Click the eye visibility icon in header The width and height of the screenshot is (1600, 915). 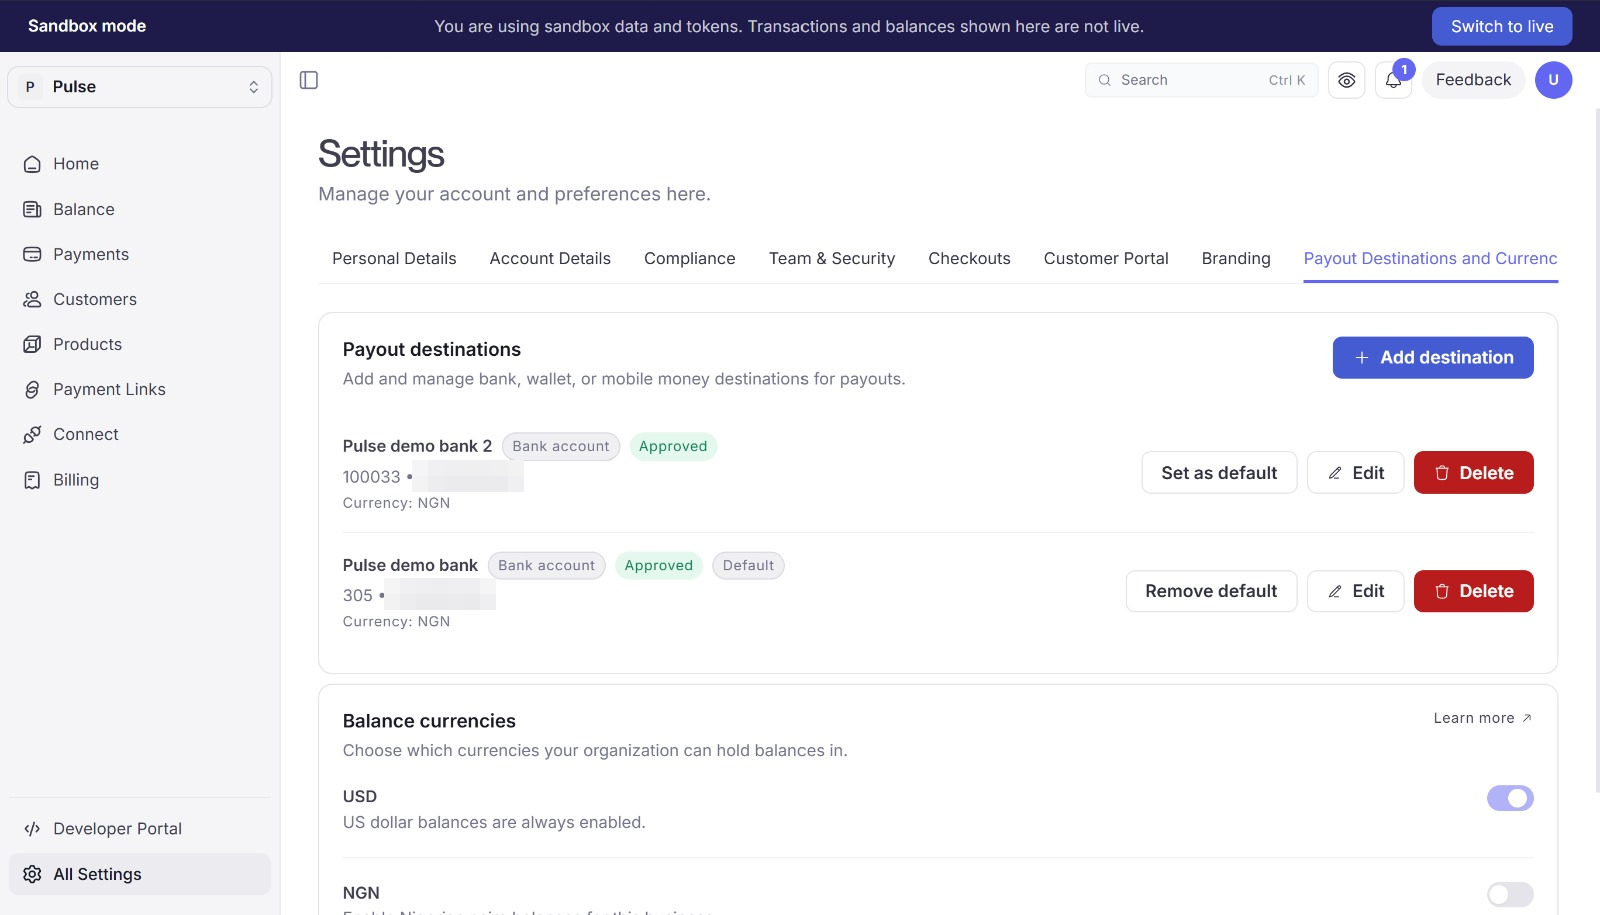click(1347, 80)
